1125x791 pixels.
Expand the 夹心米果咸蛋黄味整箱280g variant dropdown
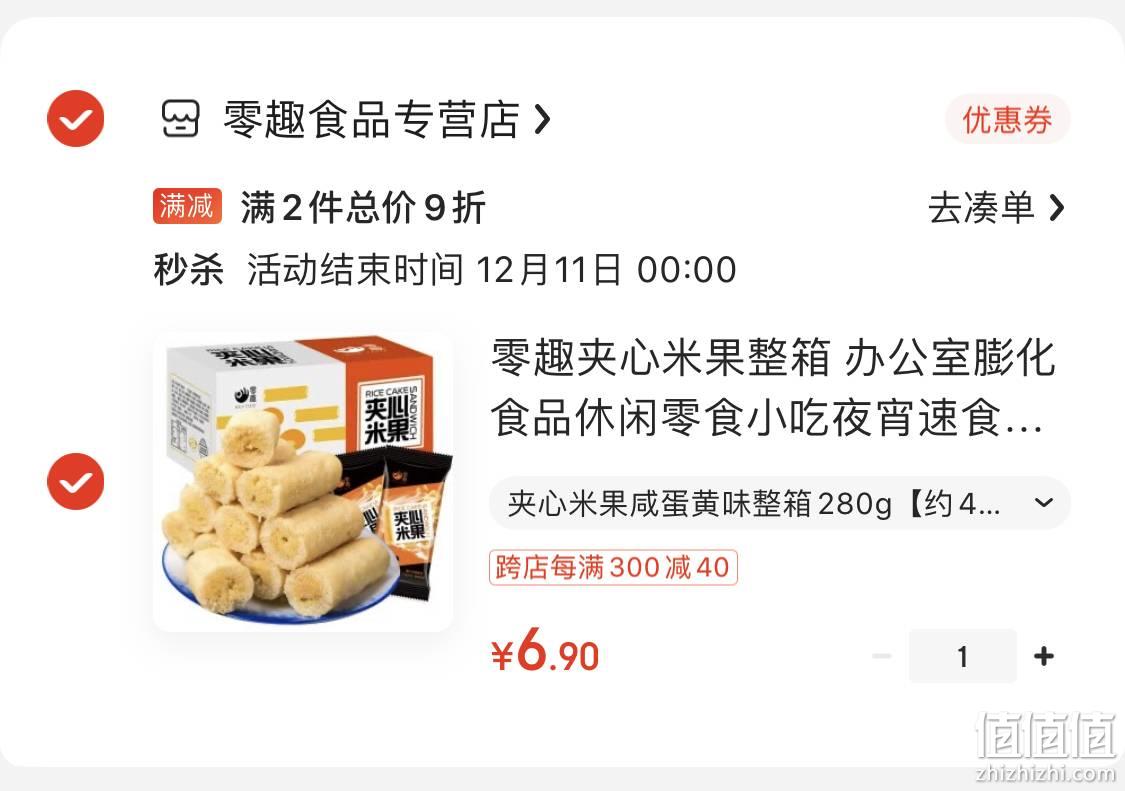pos(780,504)
